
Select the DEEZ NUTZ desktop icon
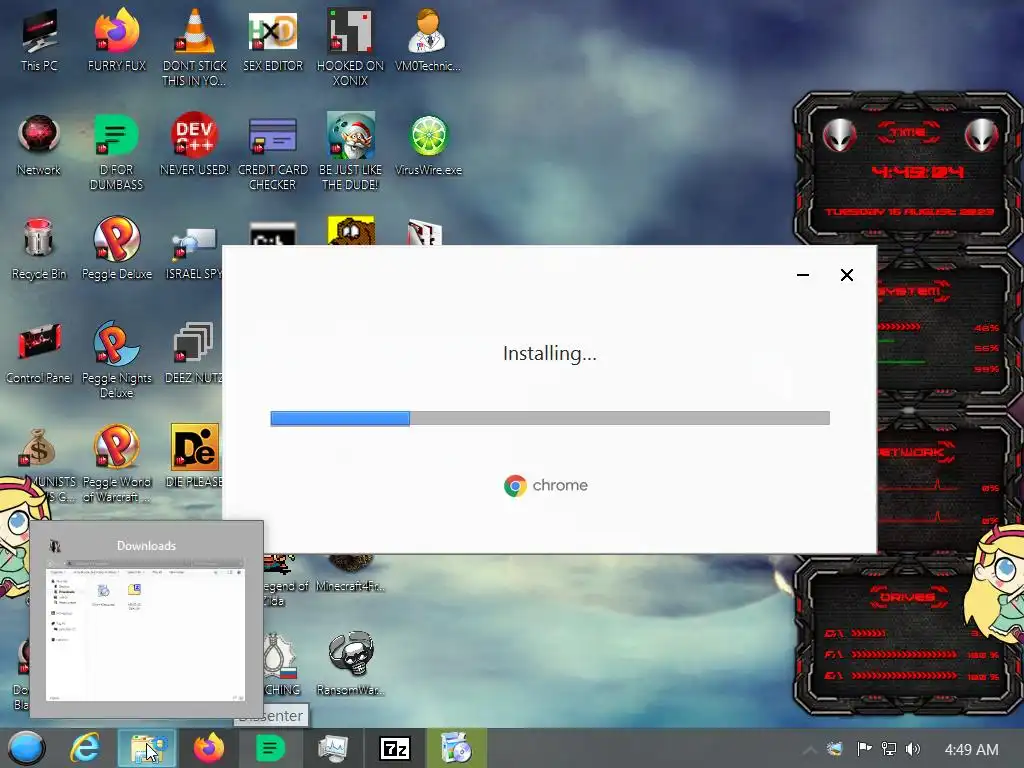coord(194,353)
